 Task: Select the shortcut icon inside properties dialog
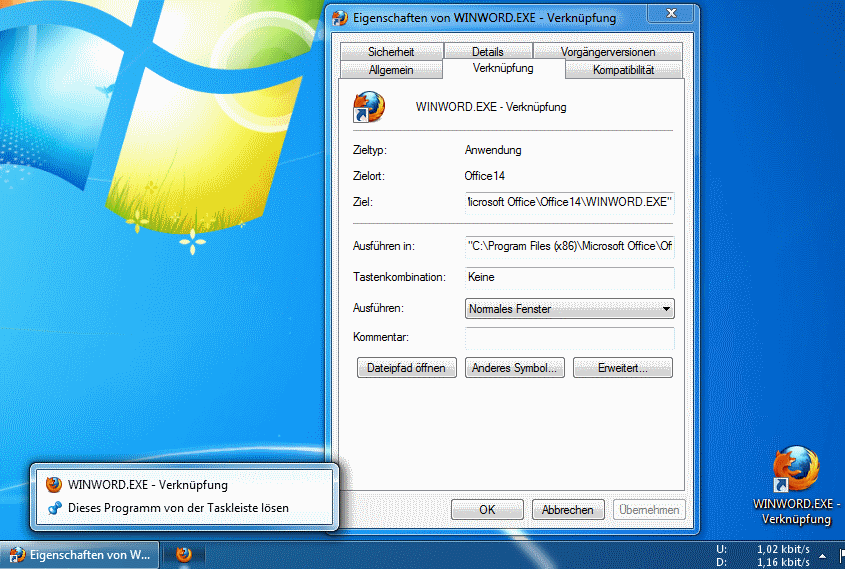point(369,106)
